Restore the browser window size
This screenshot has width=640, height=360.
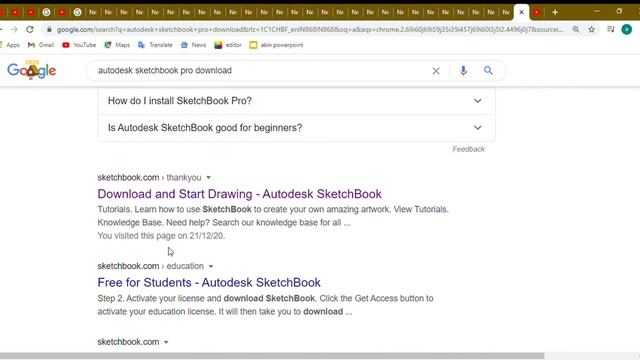click(x=619, y=11)
